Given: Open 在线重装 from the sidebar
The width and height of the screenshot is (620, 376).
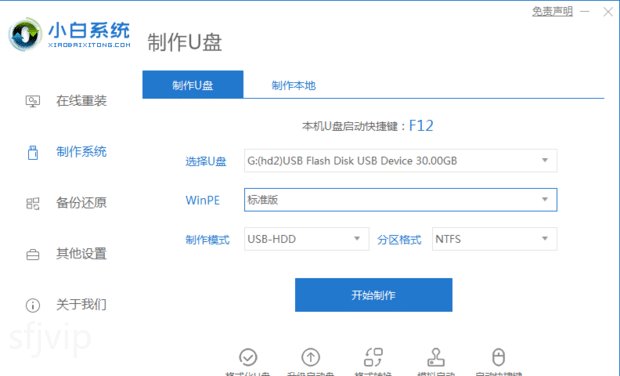Looking at the screenshot, I should pos(81,101).
